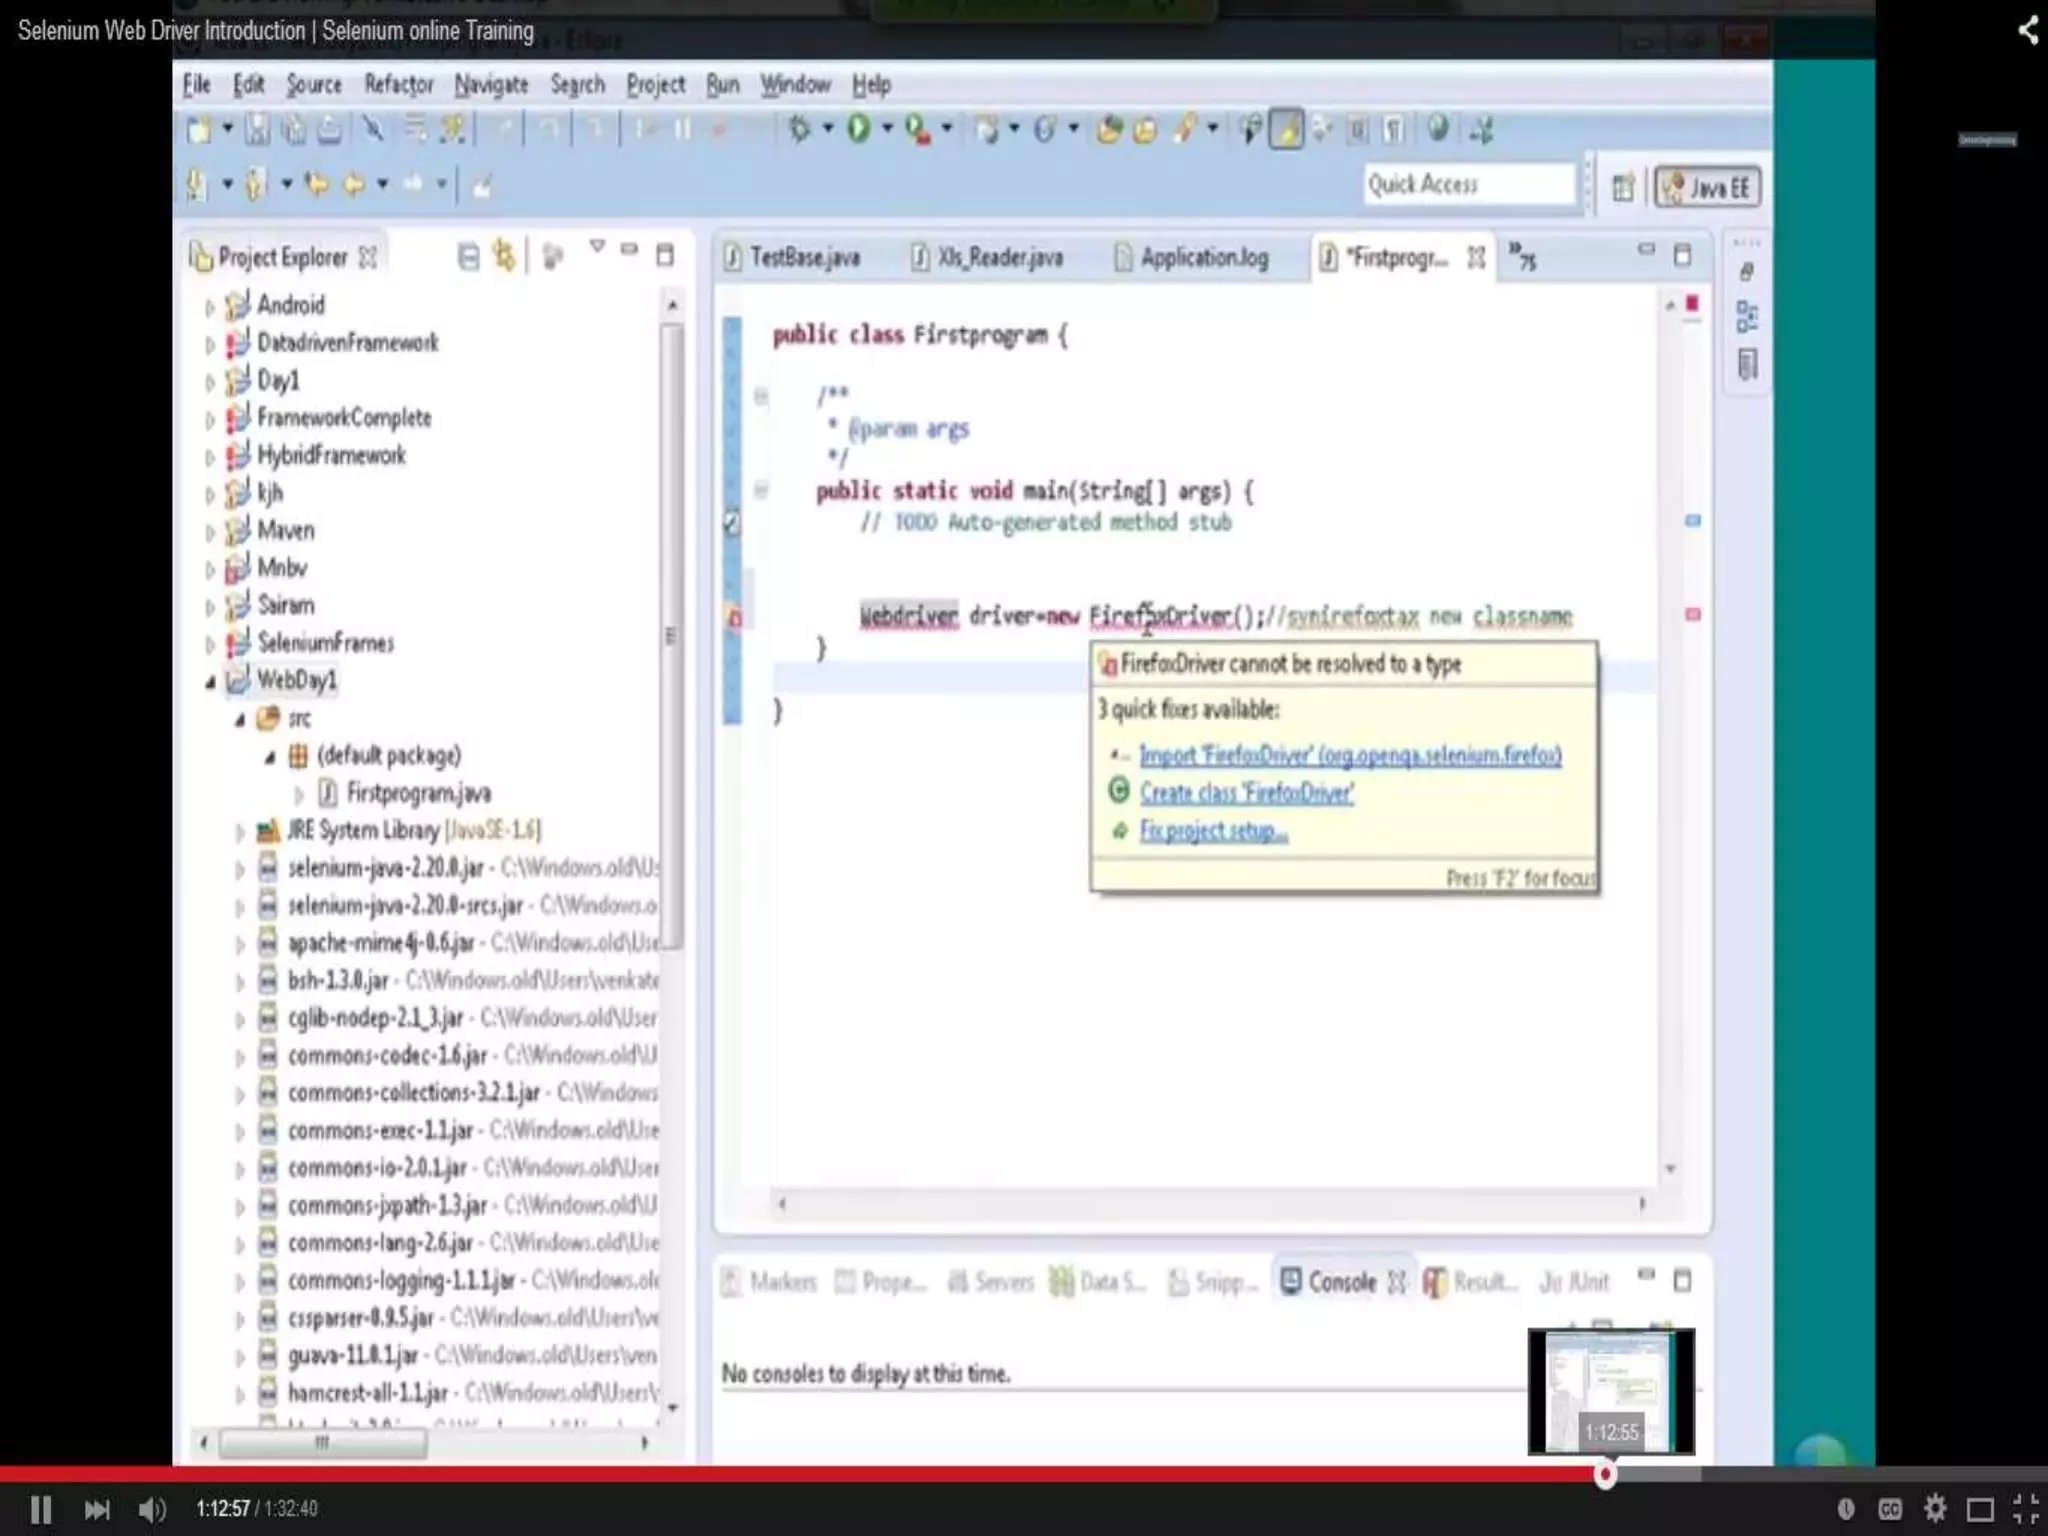Expand the DatadrivenFramework project node
Viewport: 2048px width, 1536px height.
pos(210,345)
